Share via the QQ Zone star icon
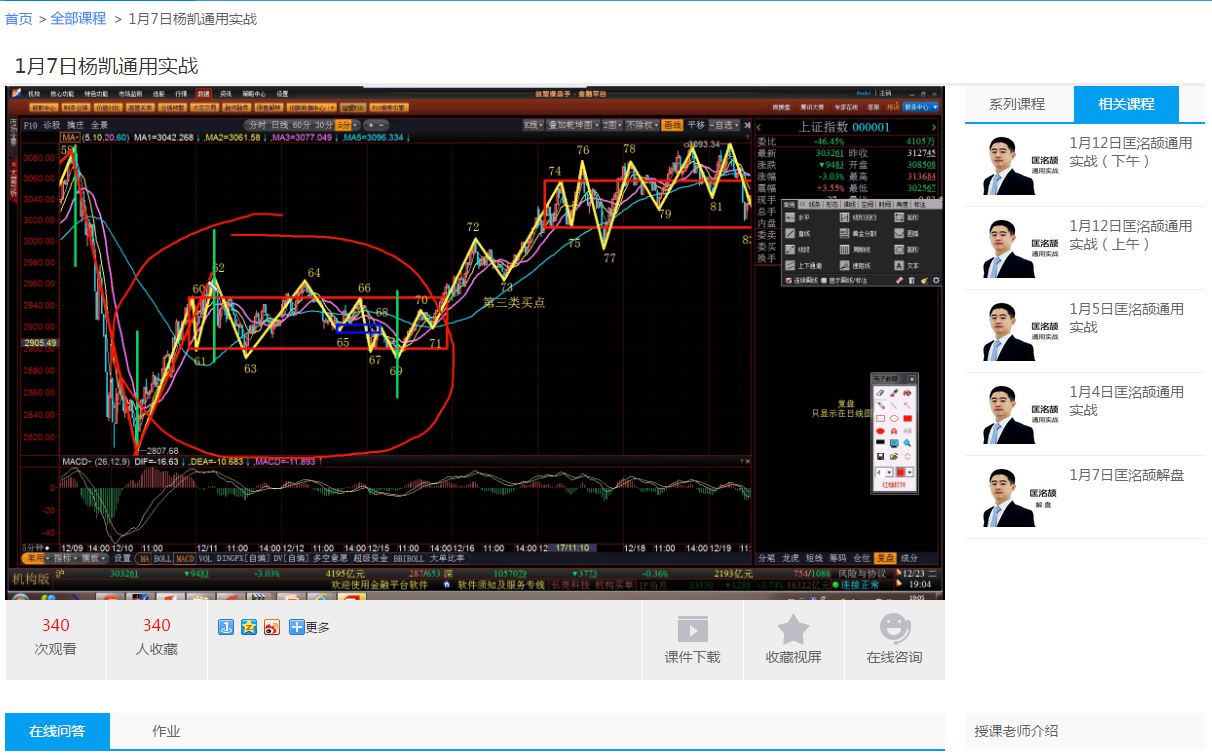1212x755 pixels. coord(249,627)
